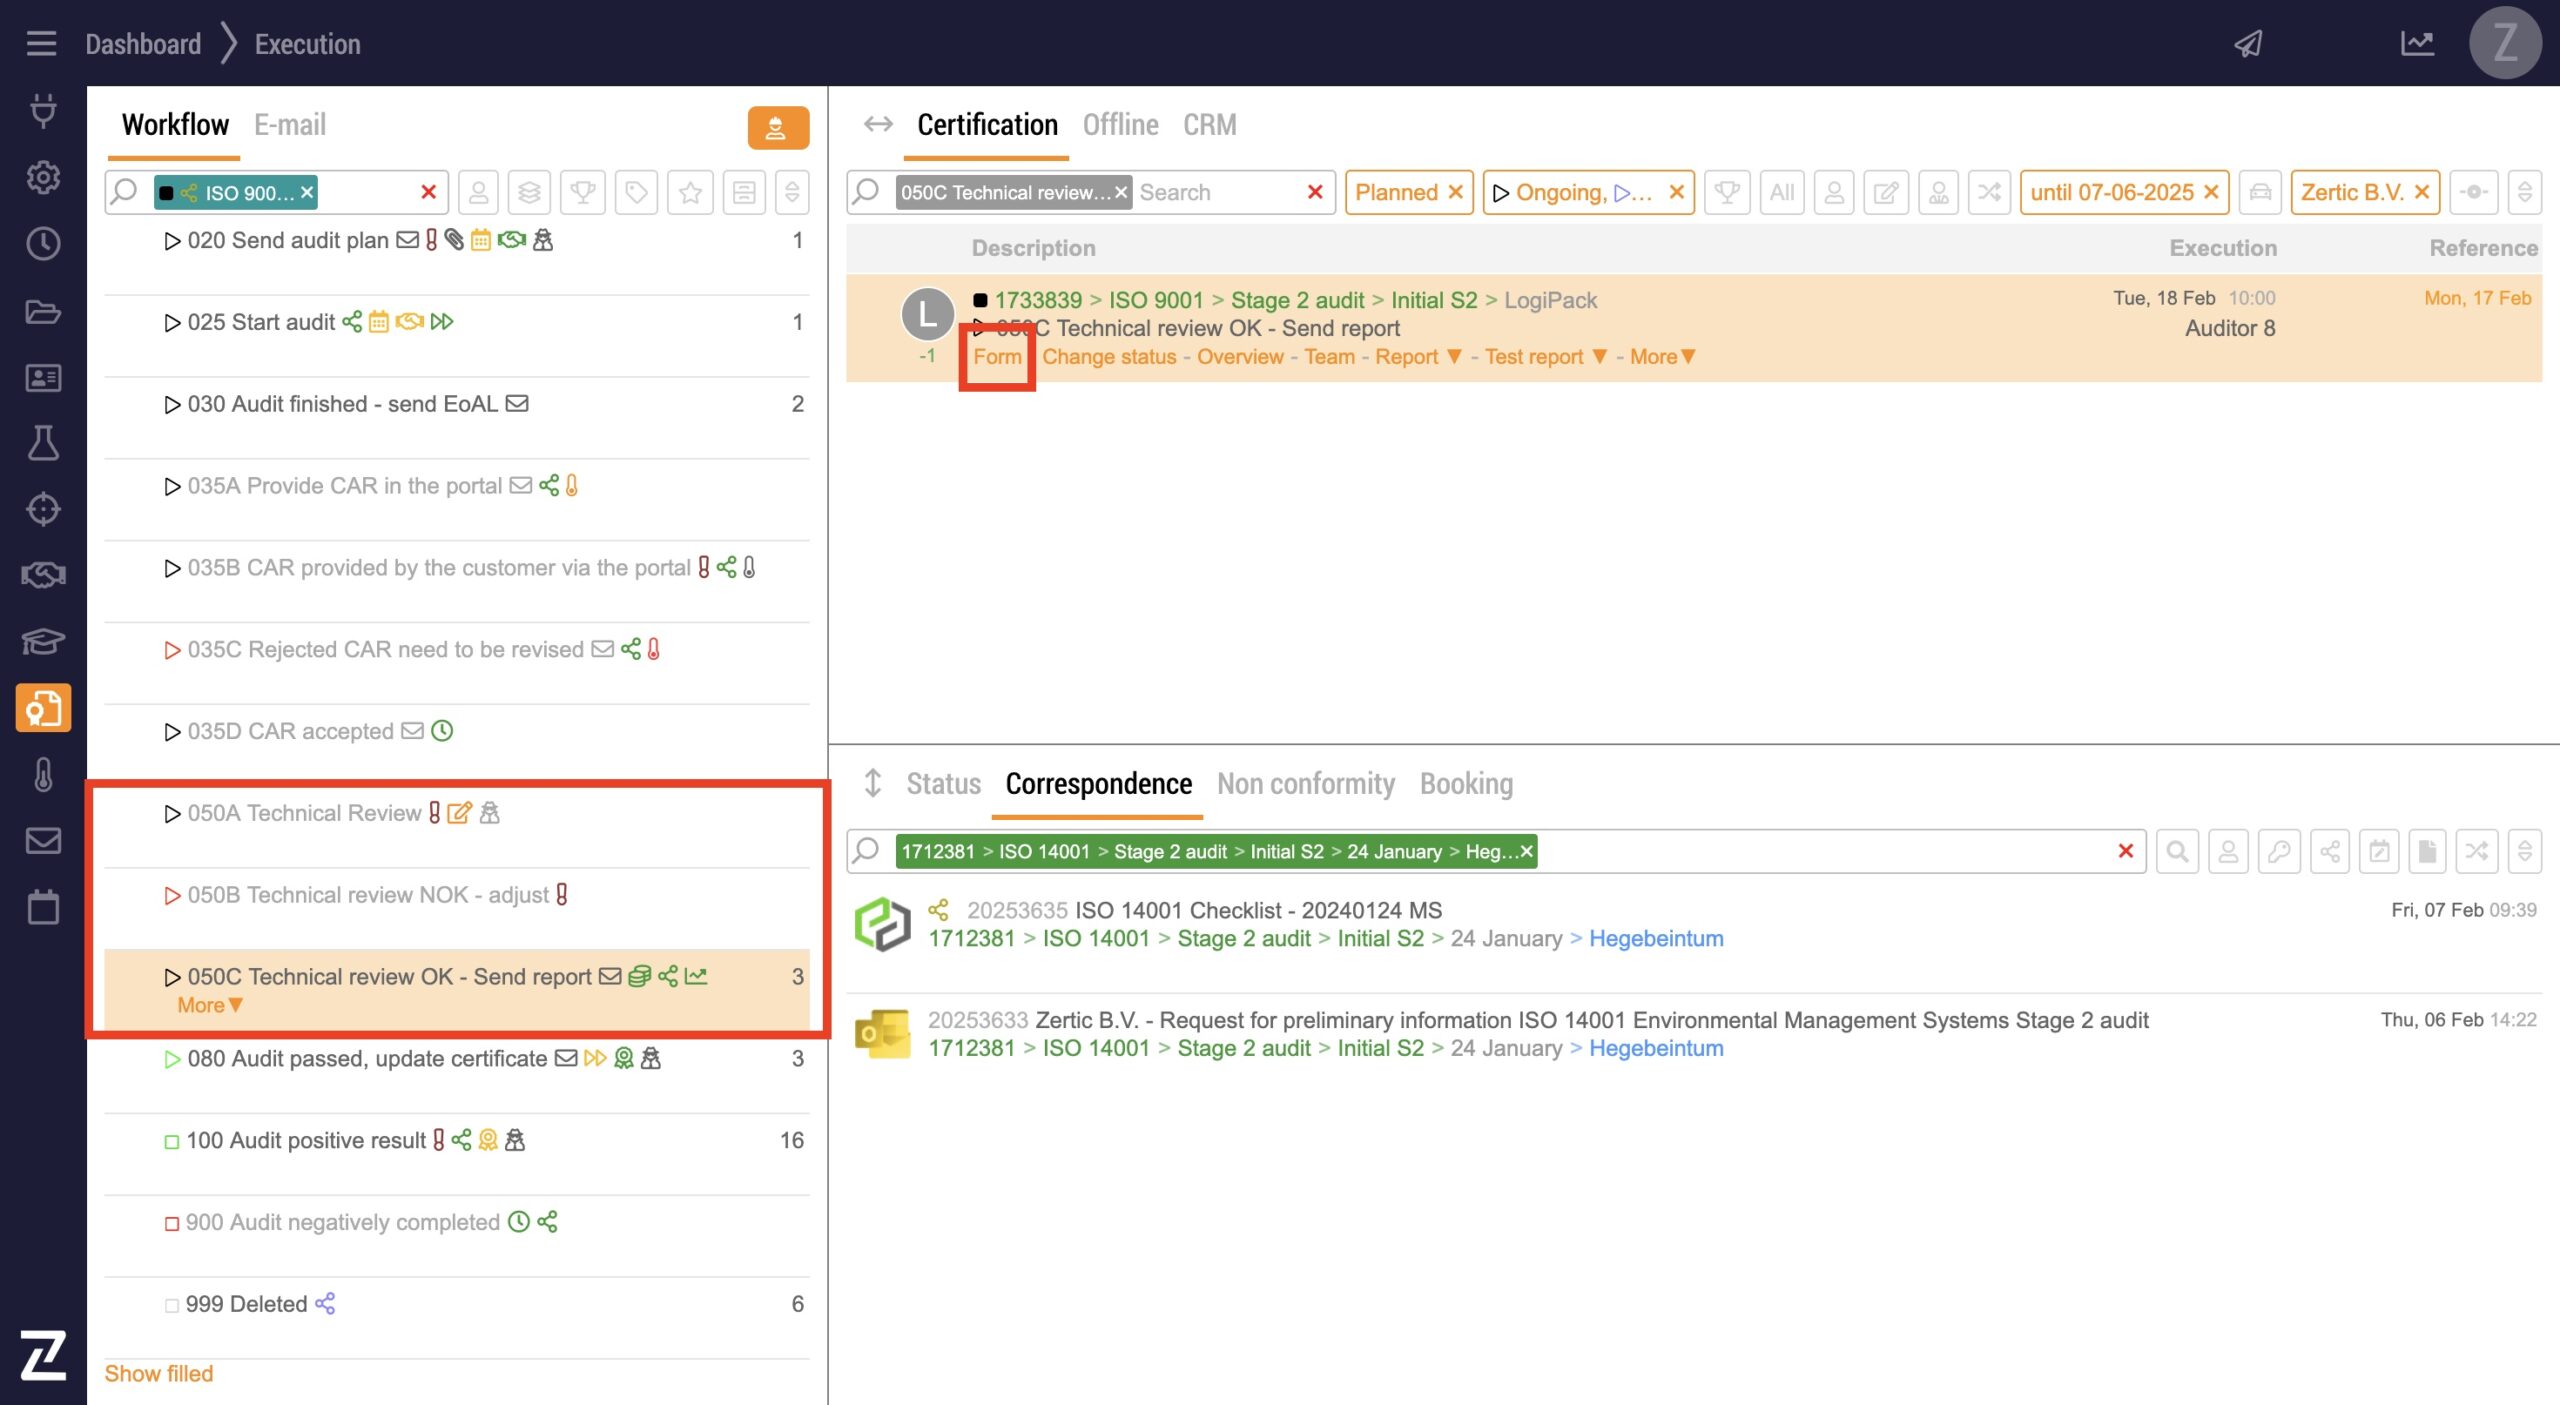Toggle the All filter button
This screenshot has width=2560, height=1405.
1781,192
